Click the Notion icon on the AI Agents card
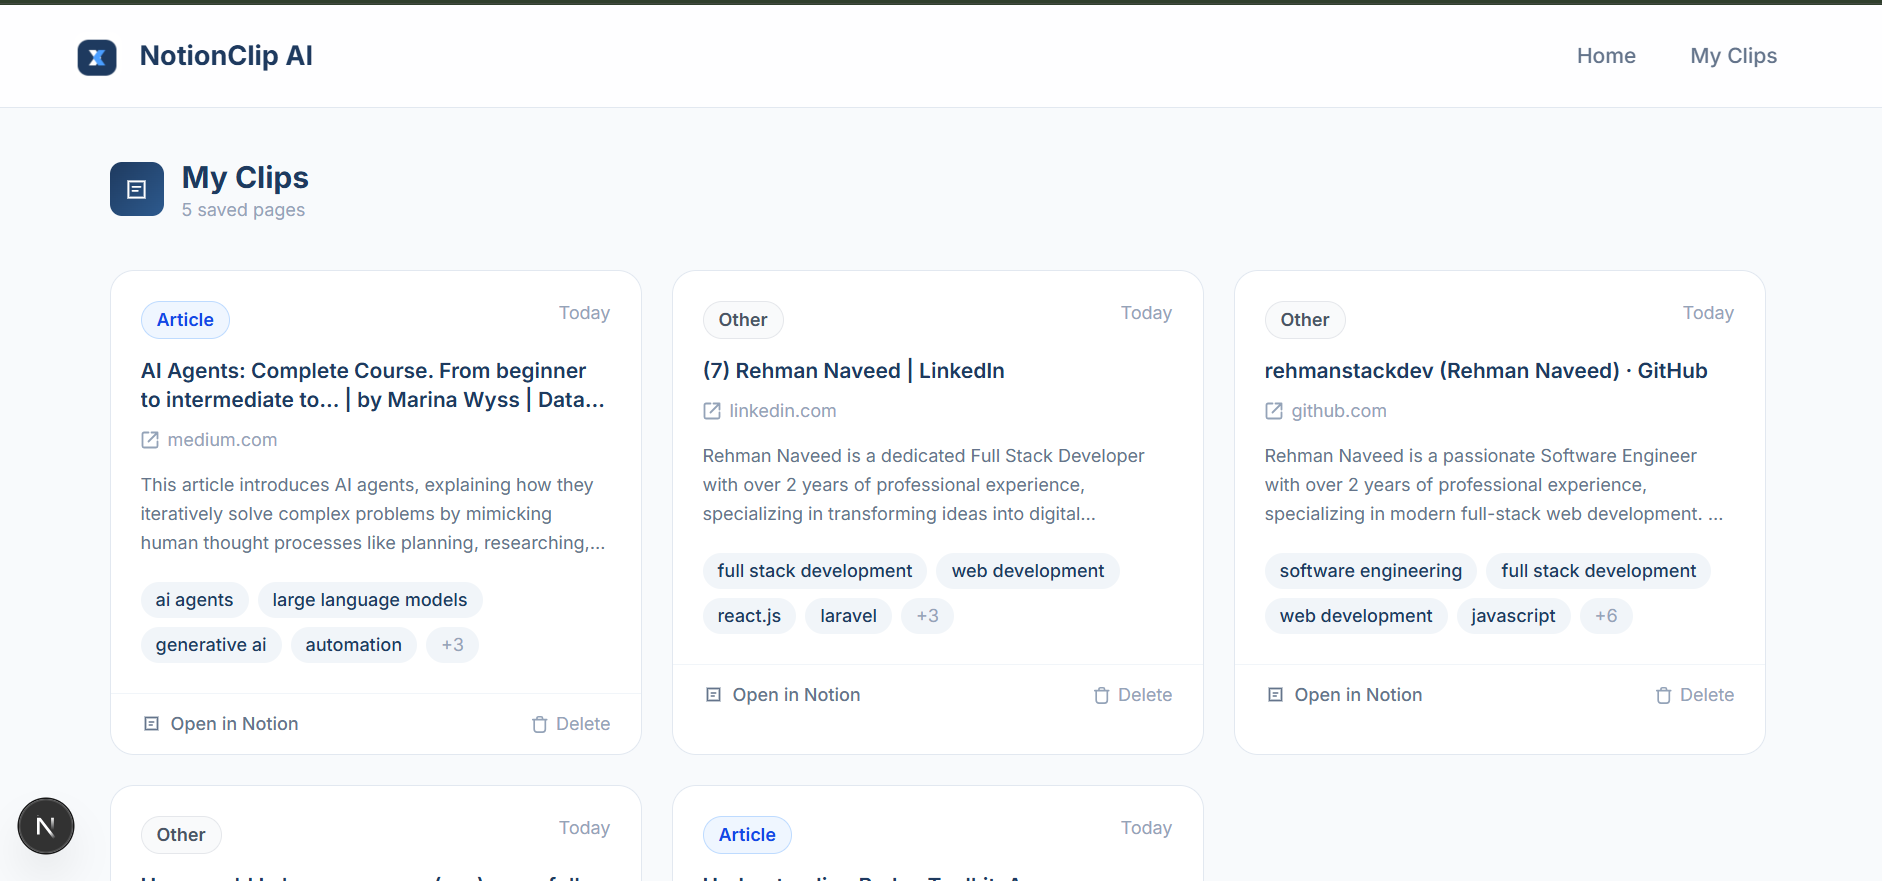Screen dimensions: 1882x881 tap(152, 724)
